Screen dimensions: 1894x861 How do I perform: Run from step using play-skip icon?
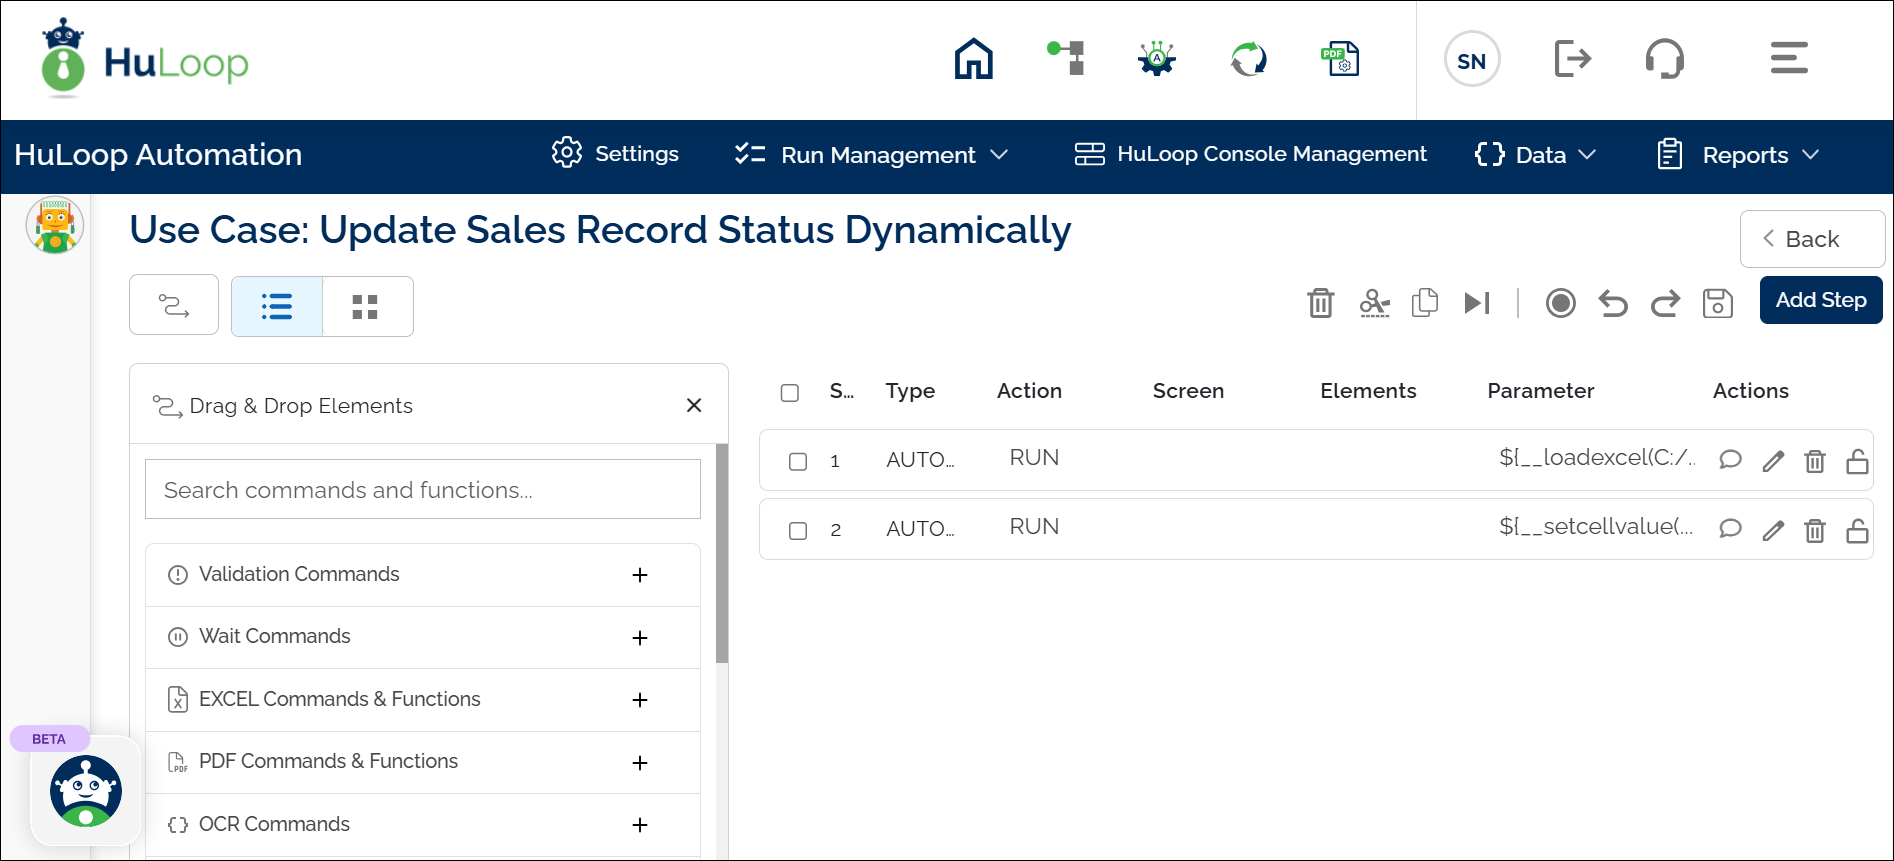point(1477,302)
